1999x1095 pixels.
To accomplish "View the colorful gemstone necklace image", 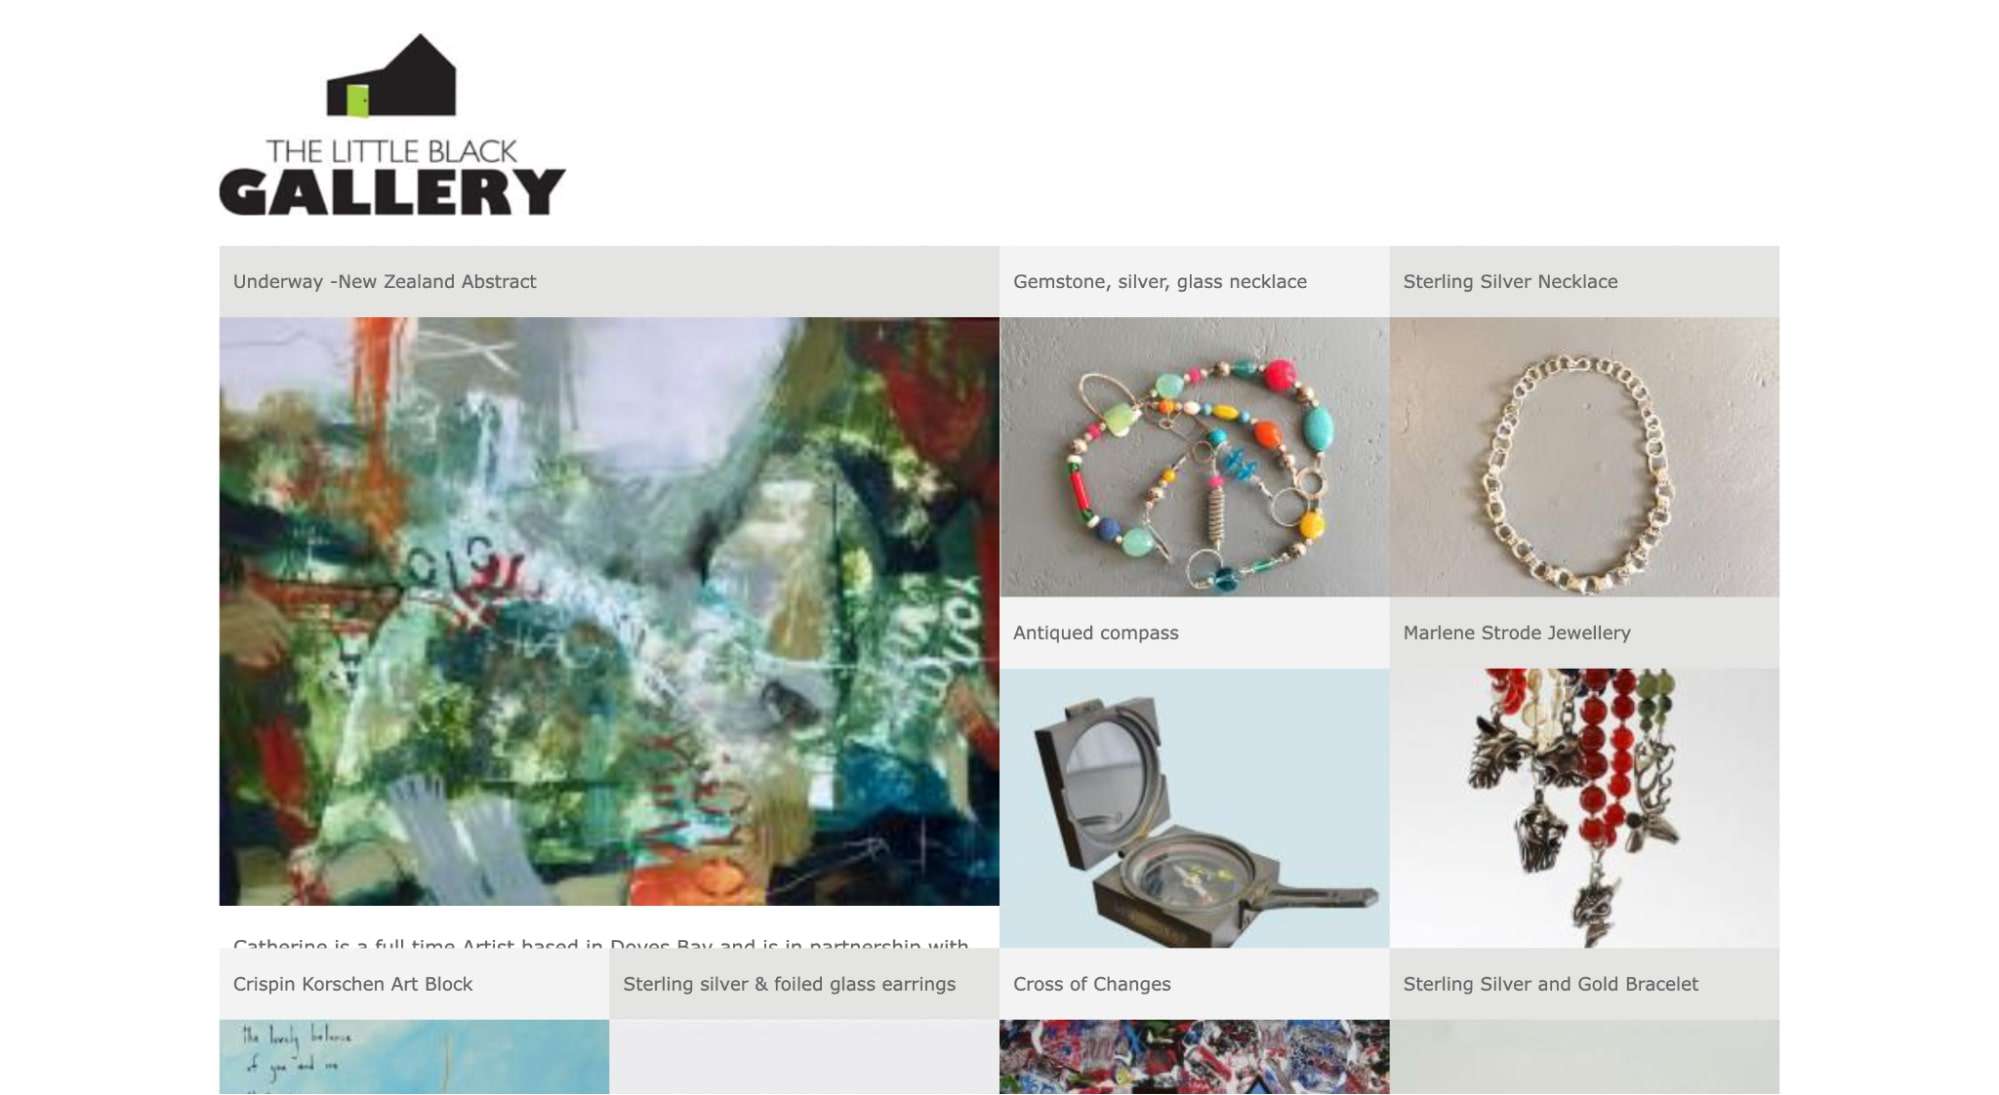I will pos(1194,457).
